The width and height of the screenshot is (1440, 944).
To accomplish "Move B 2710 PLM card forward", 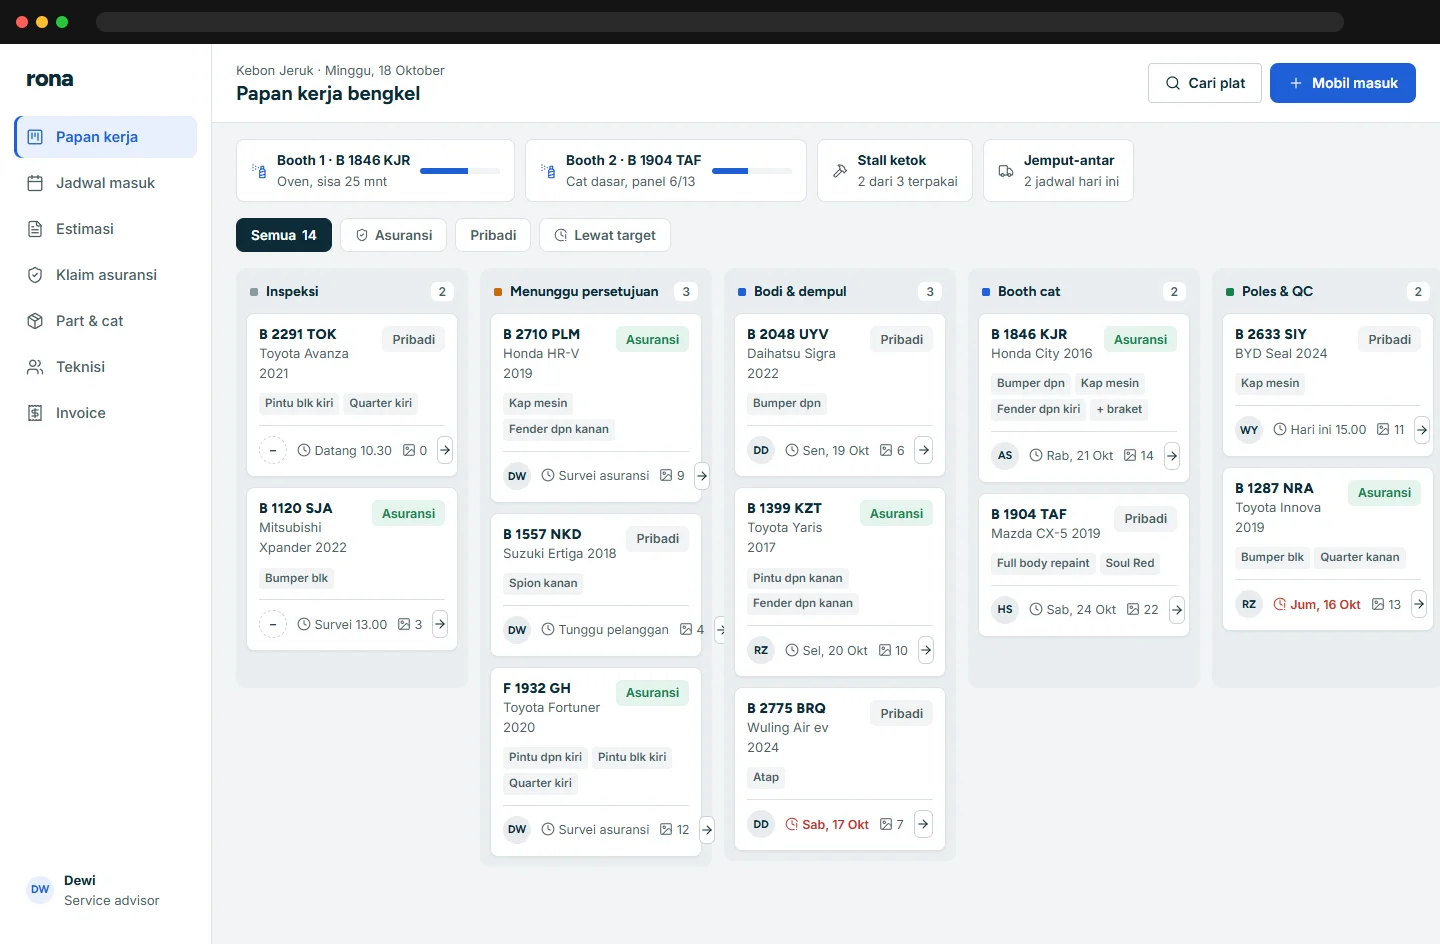I will coord(702,476).
